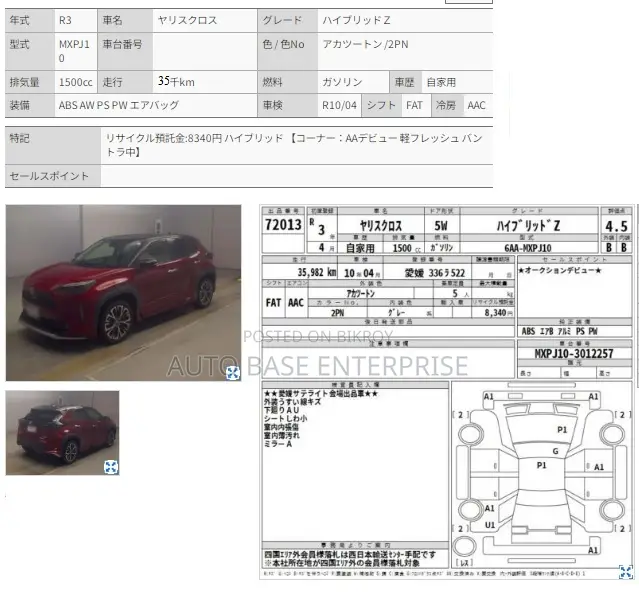This screenshot has width=639, height=592.
Task: Click chassis number MXPJ10-3012257 on the sheet
Action: tap(574, 354)
